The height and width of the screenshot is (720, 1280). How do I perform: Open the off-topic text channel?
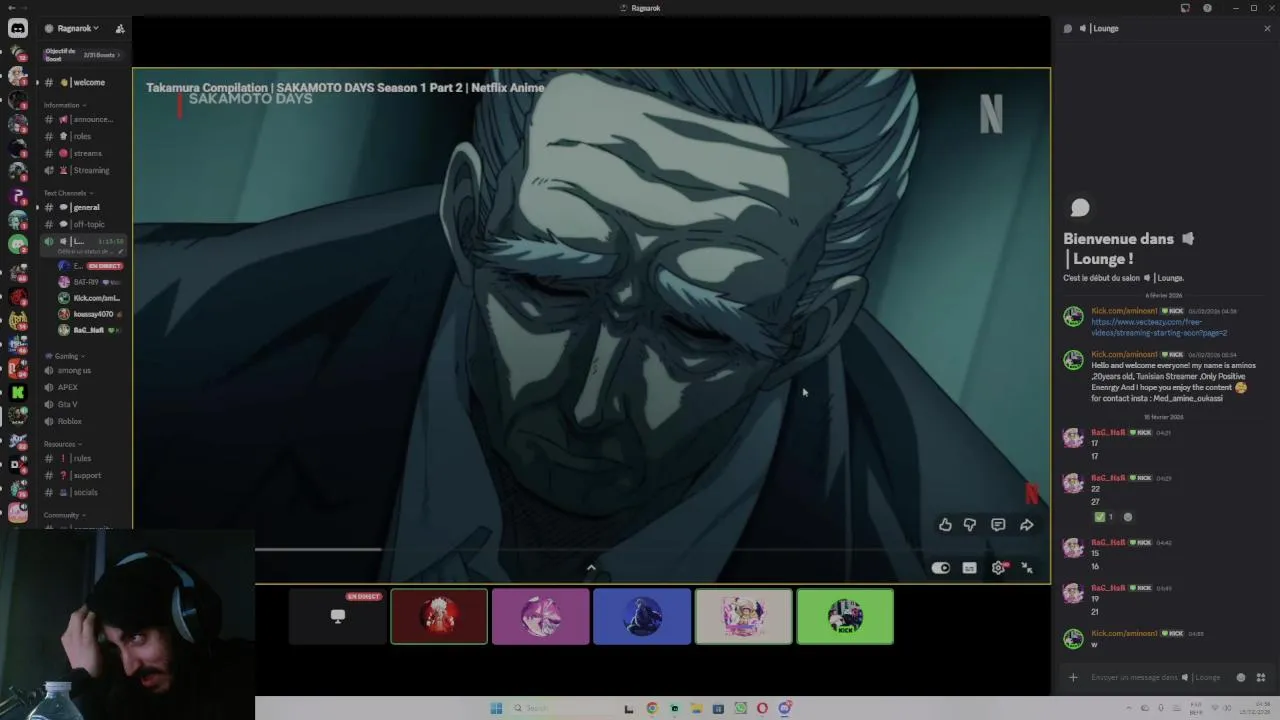(84, 224)
